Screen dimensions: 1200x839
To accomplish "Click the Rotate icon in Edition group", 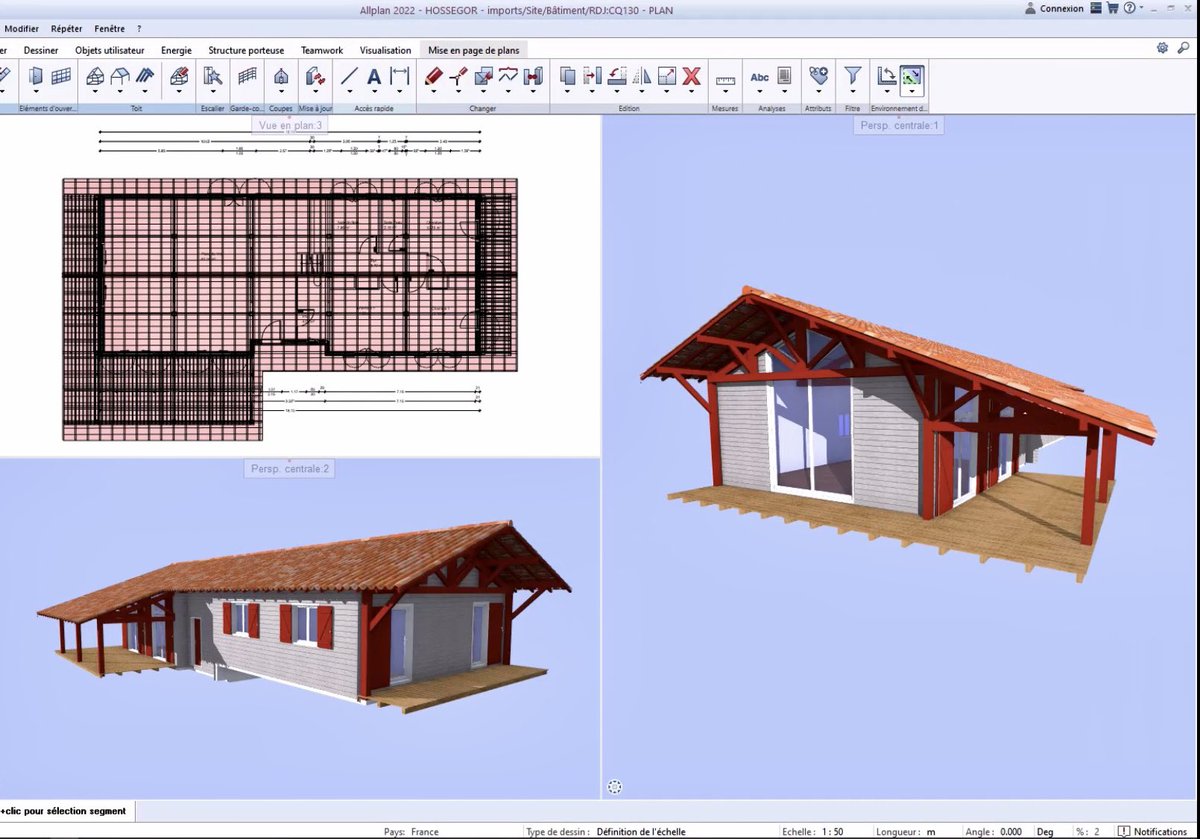I will tap(617, 76).
